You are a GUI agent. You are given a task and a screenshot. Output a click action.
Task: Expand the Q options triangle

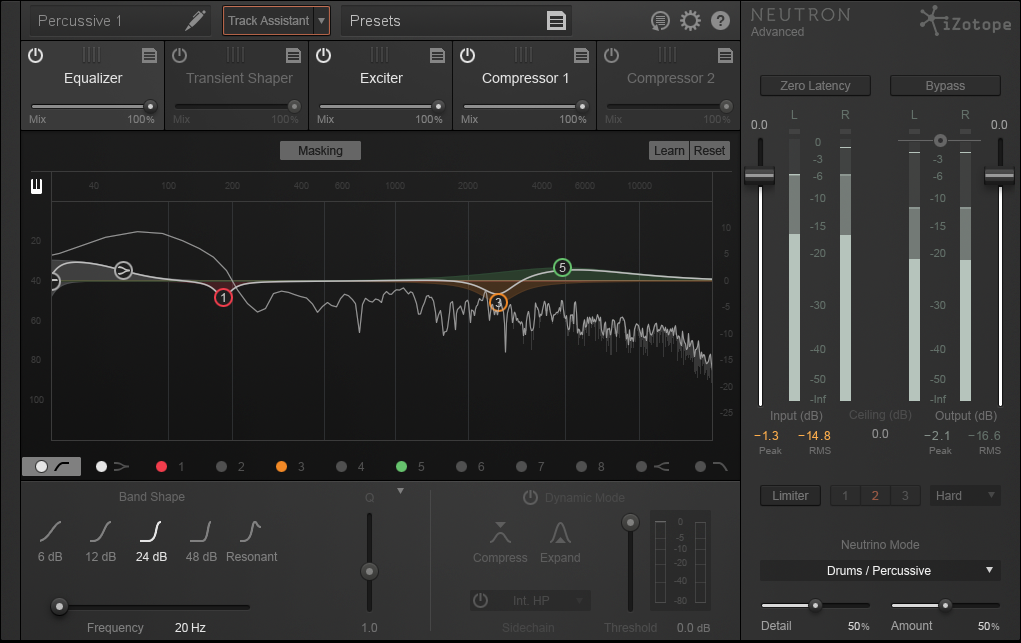[400, 491]
